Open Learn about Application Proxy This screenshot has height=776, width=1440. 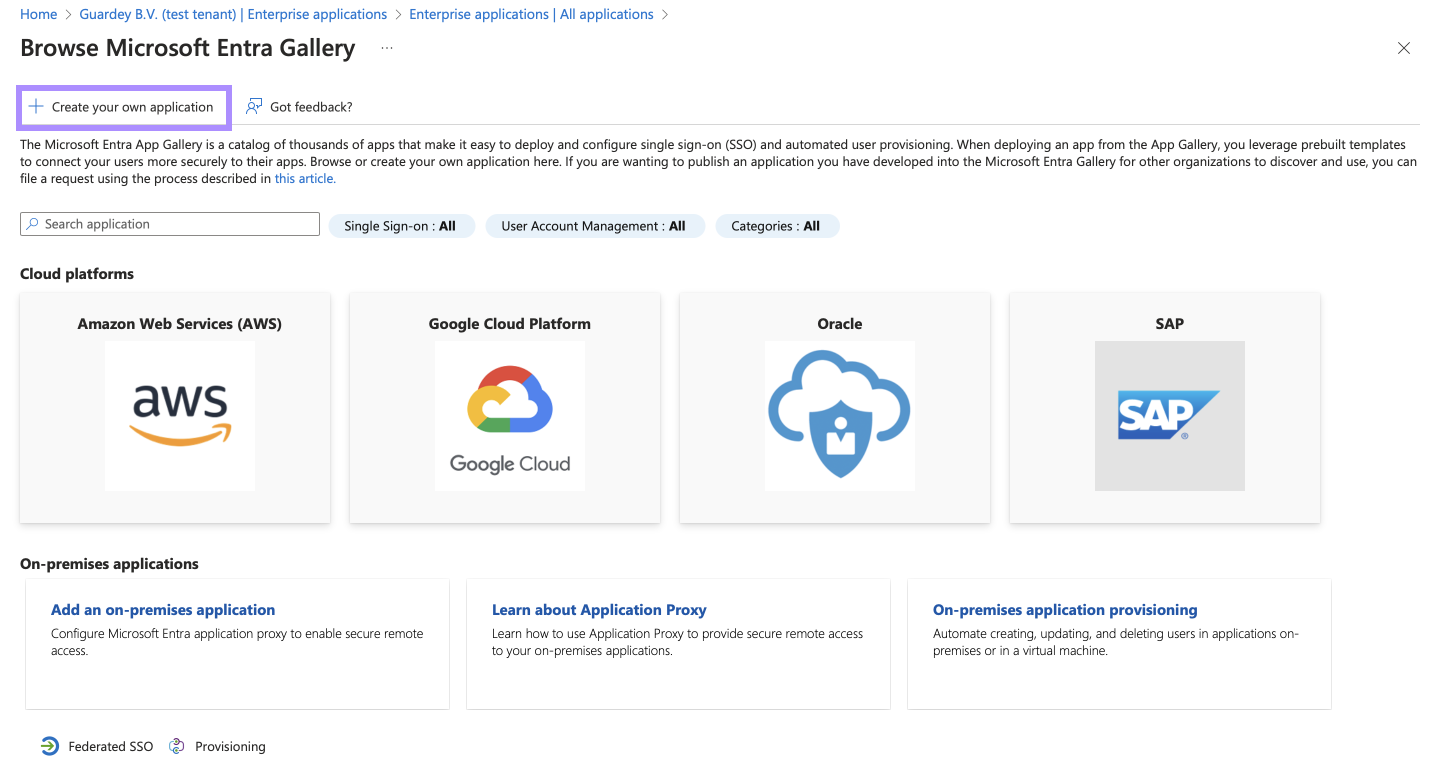599,610
